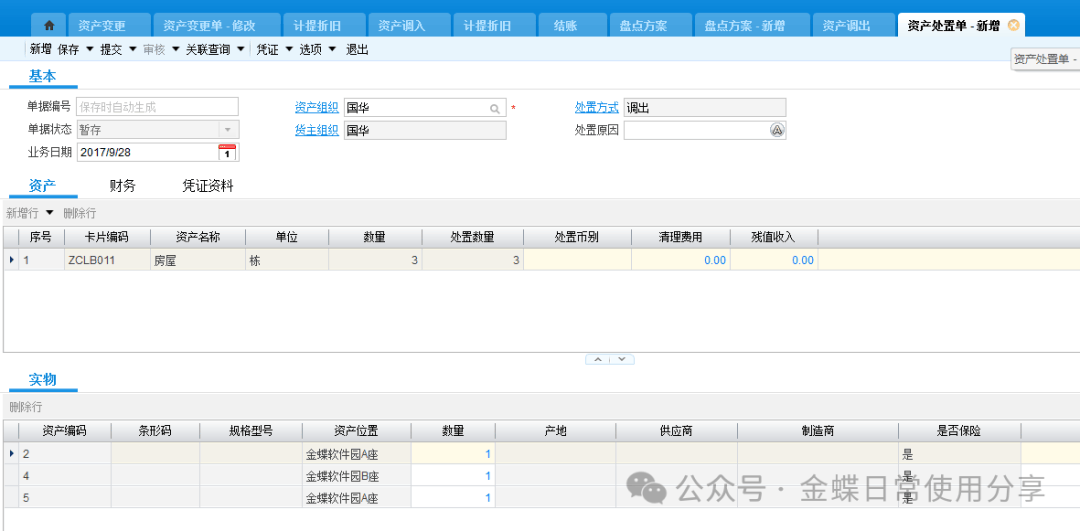This screenshot has height=531, width=1080.
Task: Click the 处置方式 link label
Action: (x=596, y=108)
